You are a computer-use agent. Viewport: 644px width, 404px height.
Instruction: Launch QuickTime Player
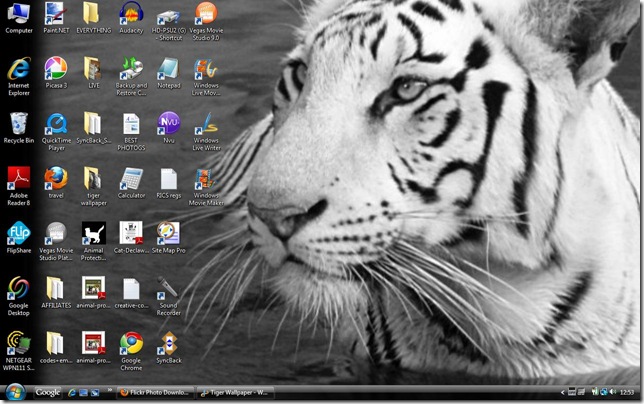click(56, 131)
